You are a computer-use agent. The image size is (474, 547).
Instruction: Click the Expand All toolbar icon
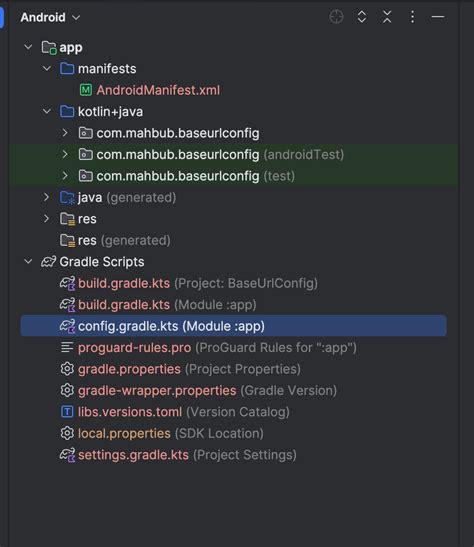(362, 17)
